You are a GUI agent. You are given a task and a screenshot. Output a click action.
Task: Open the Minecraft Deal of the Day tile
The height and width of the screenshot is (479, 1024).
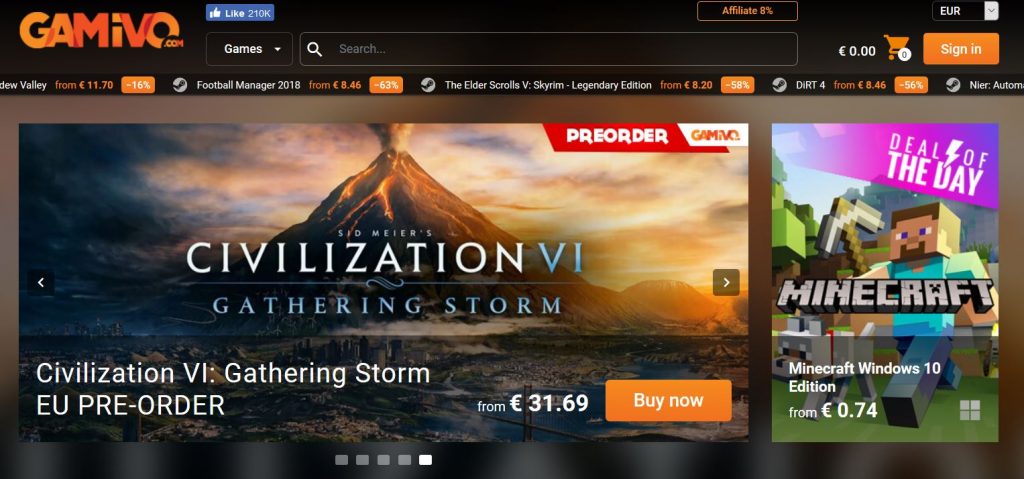pos(885,282)
